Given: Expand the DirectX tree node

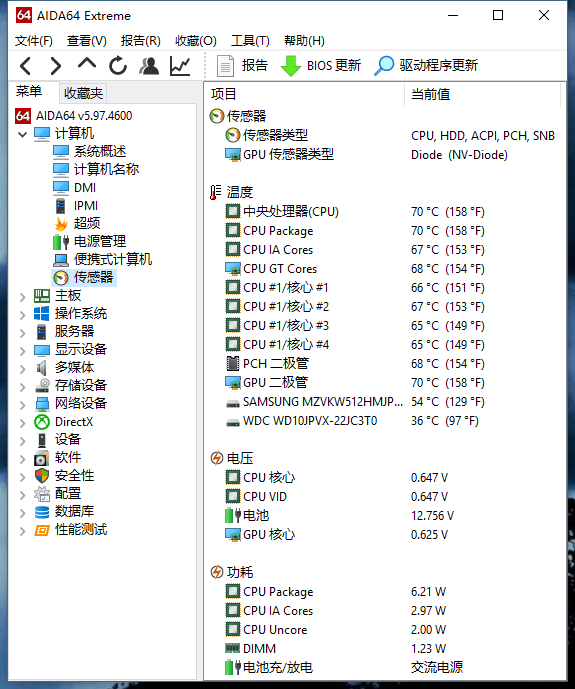Looking at the screenshot, I should click(22, 423).
